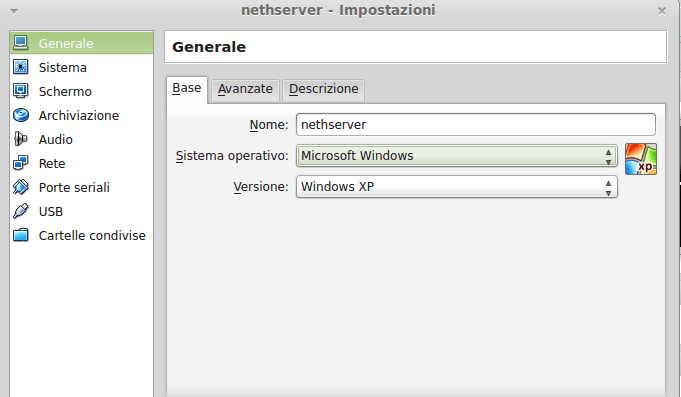Click the Rete network icon
Screen dimensions: 681x397
[x=20, y=163]
